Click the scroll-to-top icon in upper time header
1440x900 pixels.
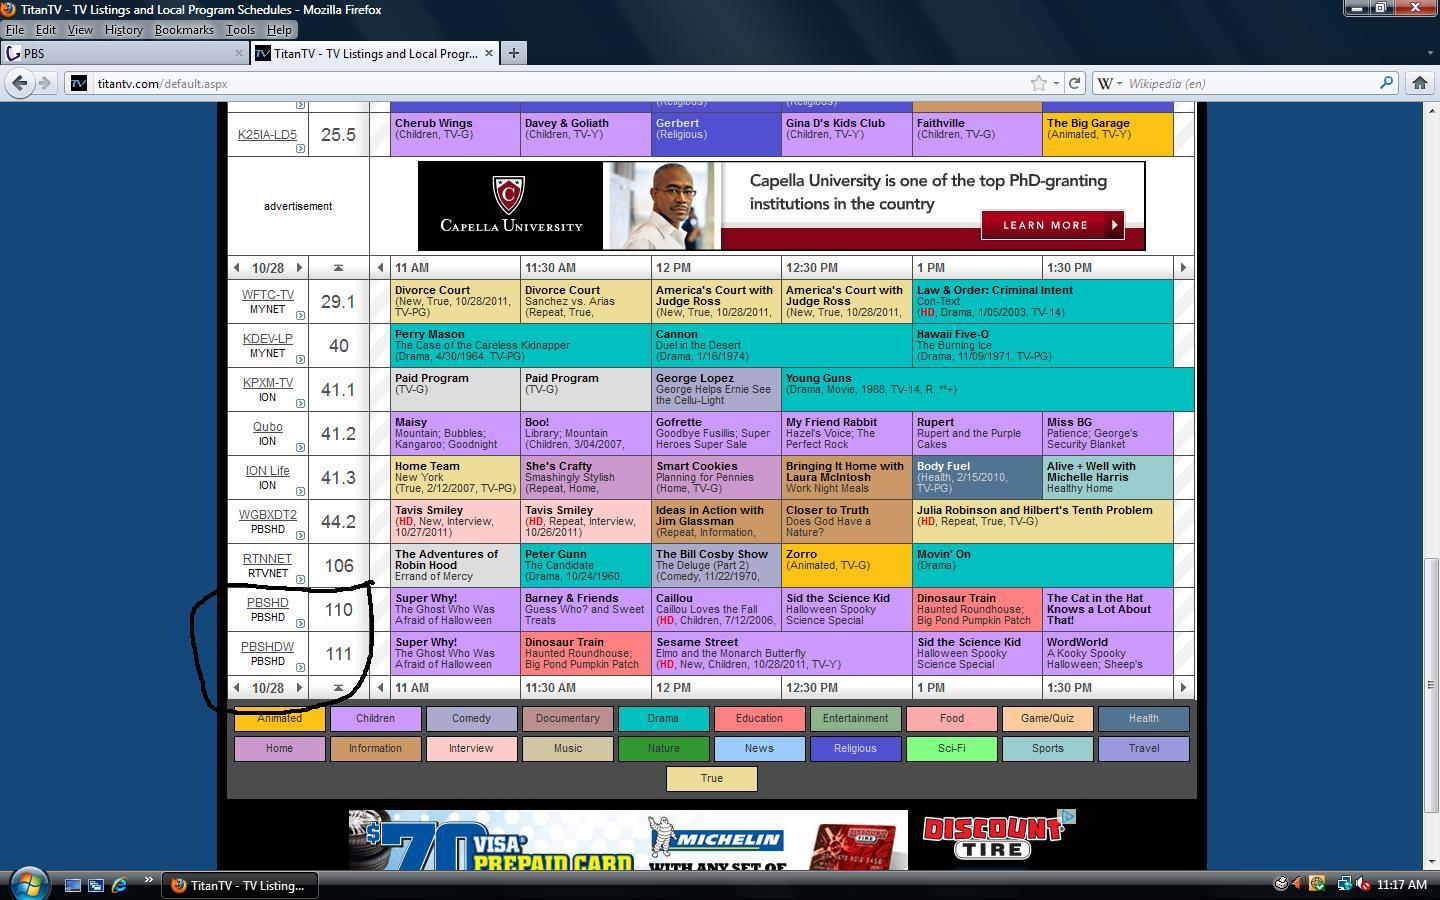coord(338,267)
